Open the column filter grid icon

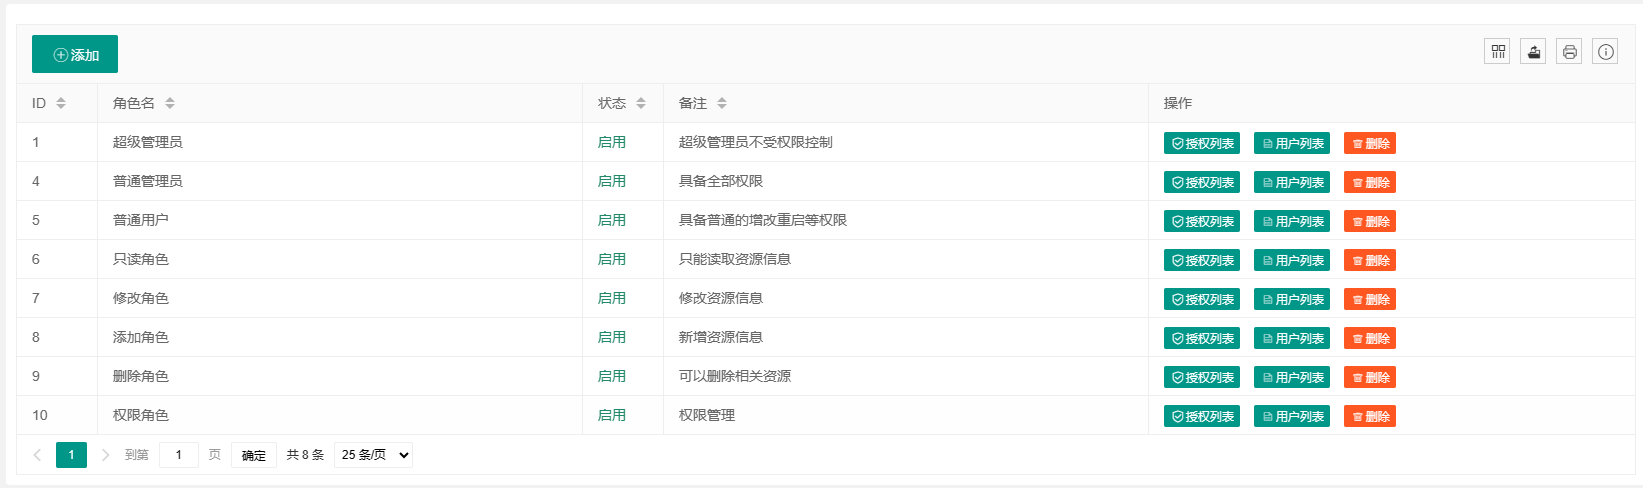point(1497,52)
